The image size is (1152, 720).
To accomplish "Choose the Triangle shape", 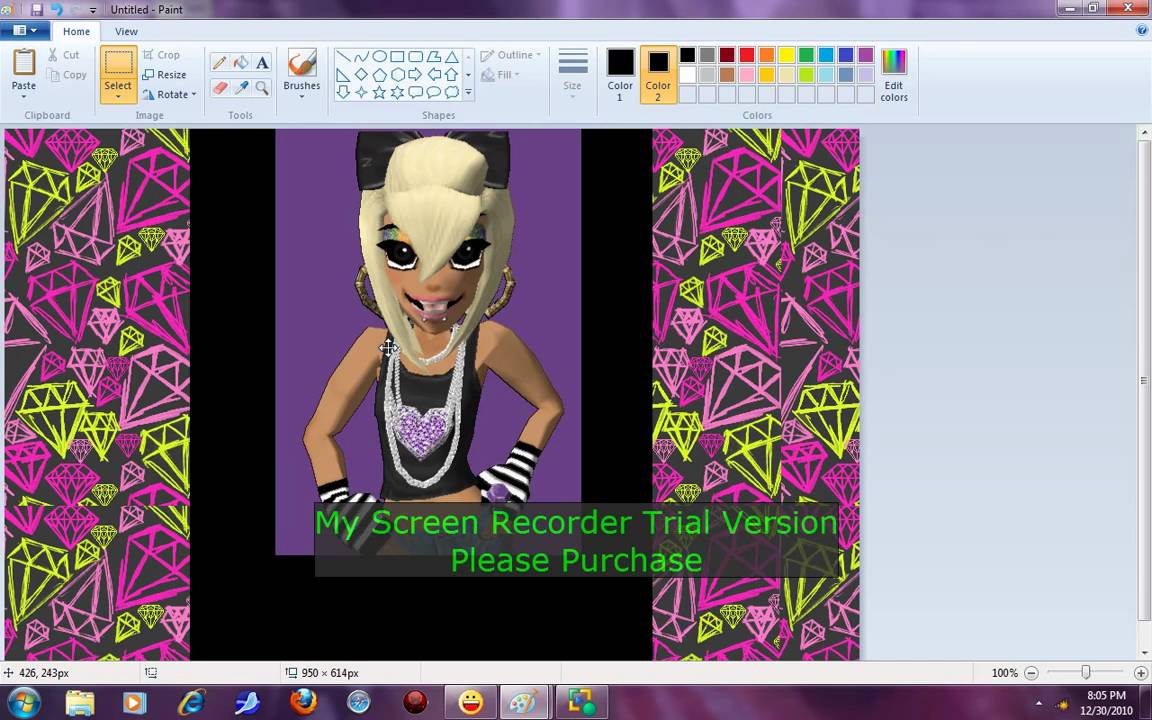I will (x=452, y=57).
